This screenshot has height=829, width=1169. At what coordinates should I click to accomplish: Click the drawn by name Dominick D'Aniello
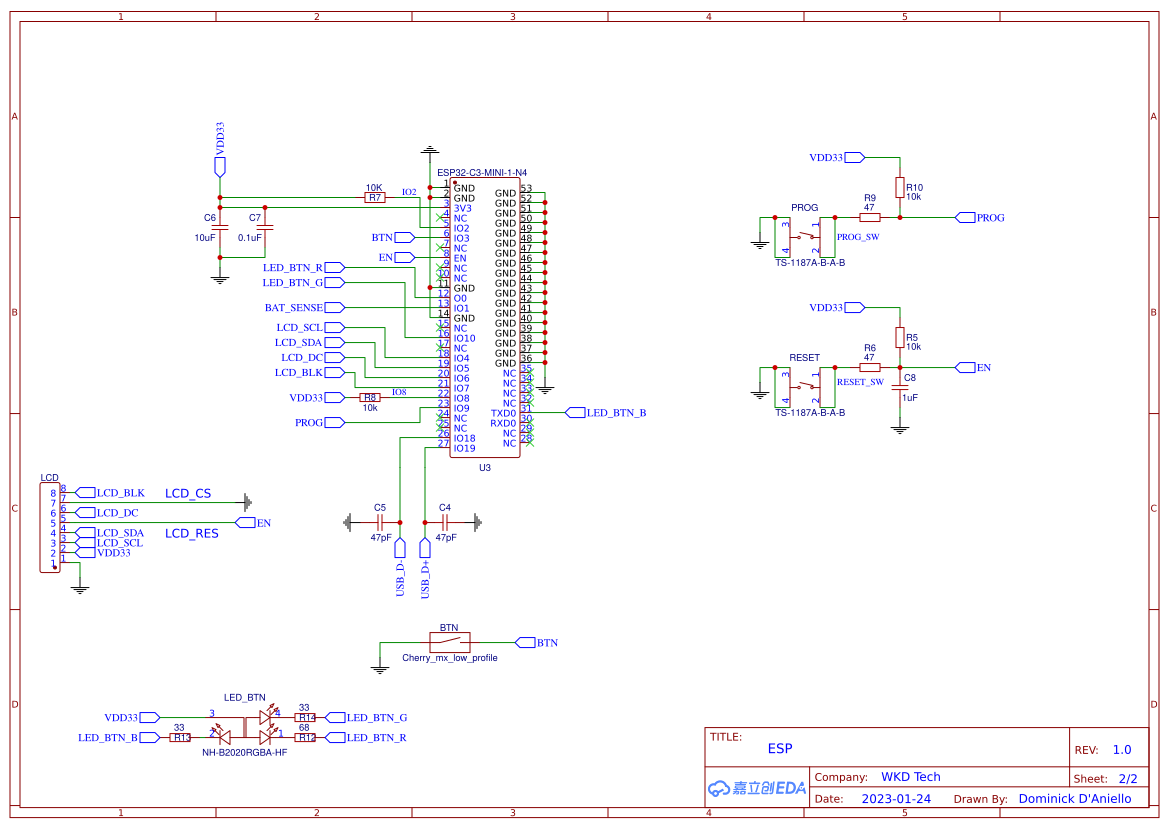click(x=1075, y=798)
